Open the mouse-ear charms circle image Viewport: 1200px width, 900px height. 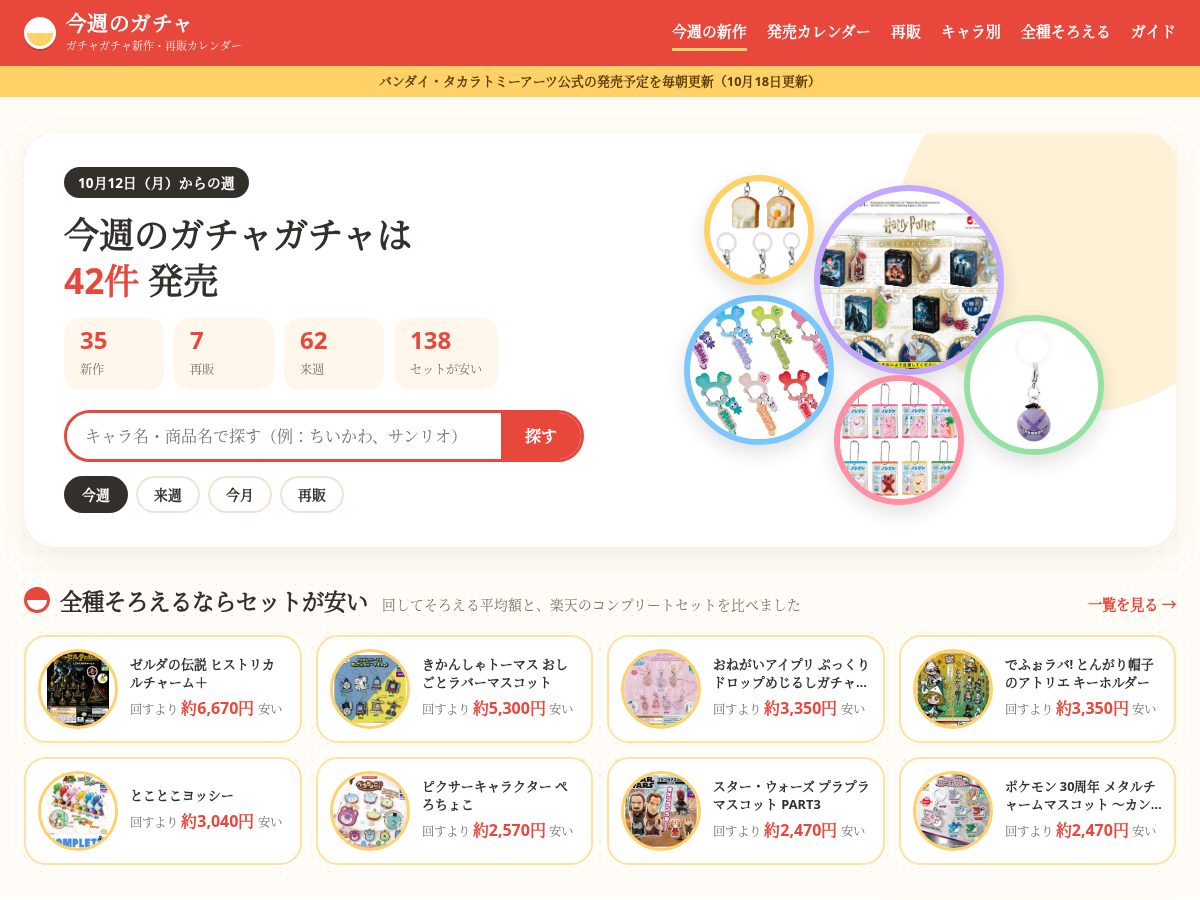(x=759, y=370)
